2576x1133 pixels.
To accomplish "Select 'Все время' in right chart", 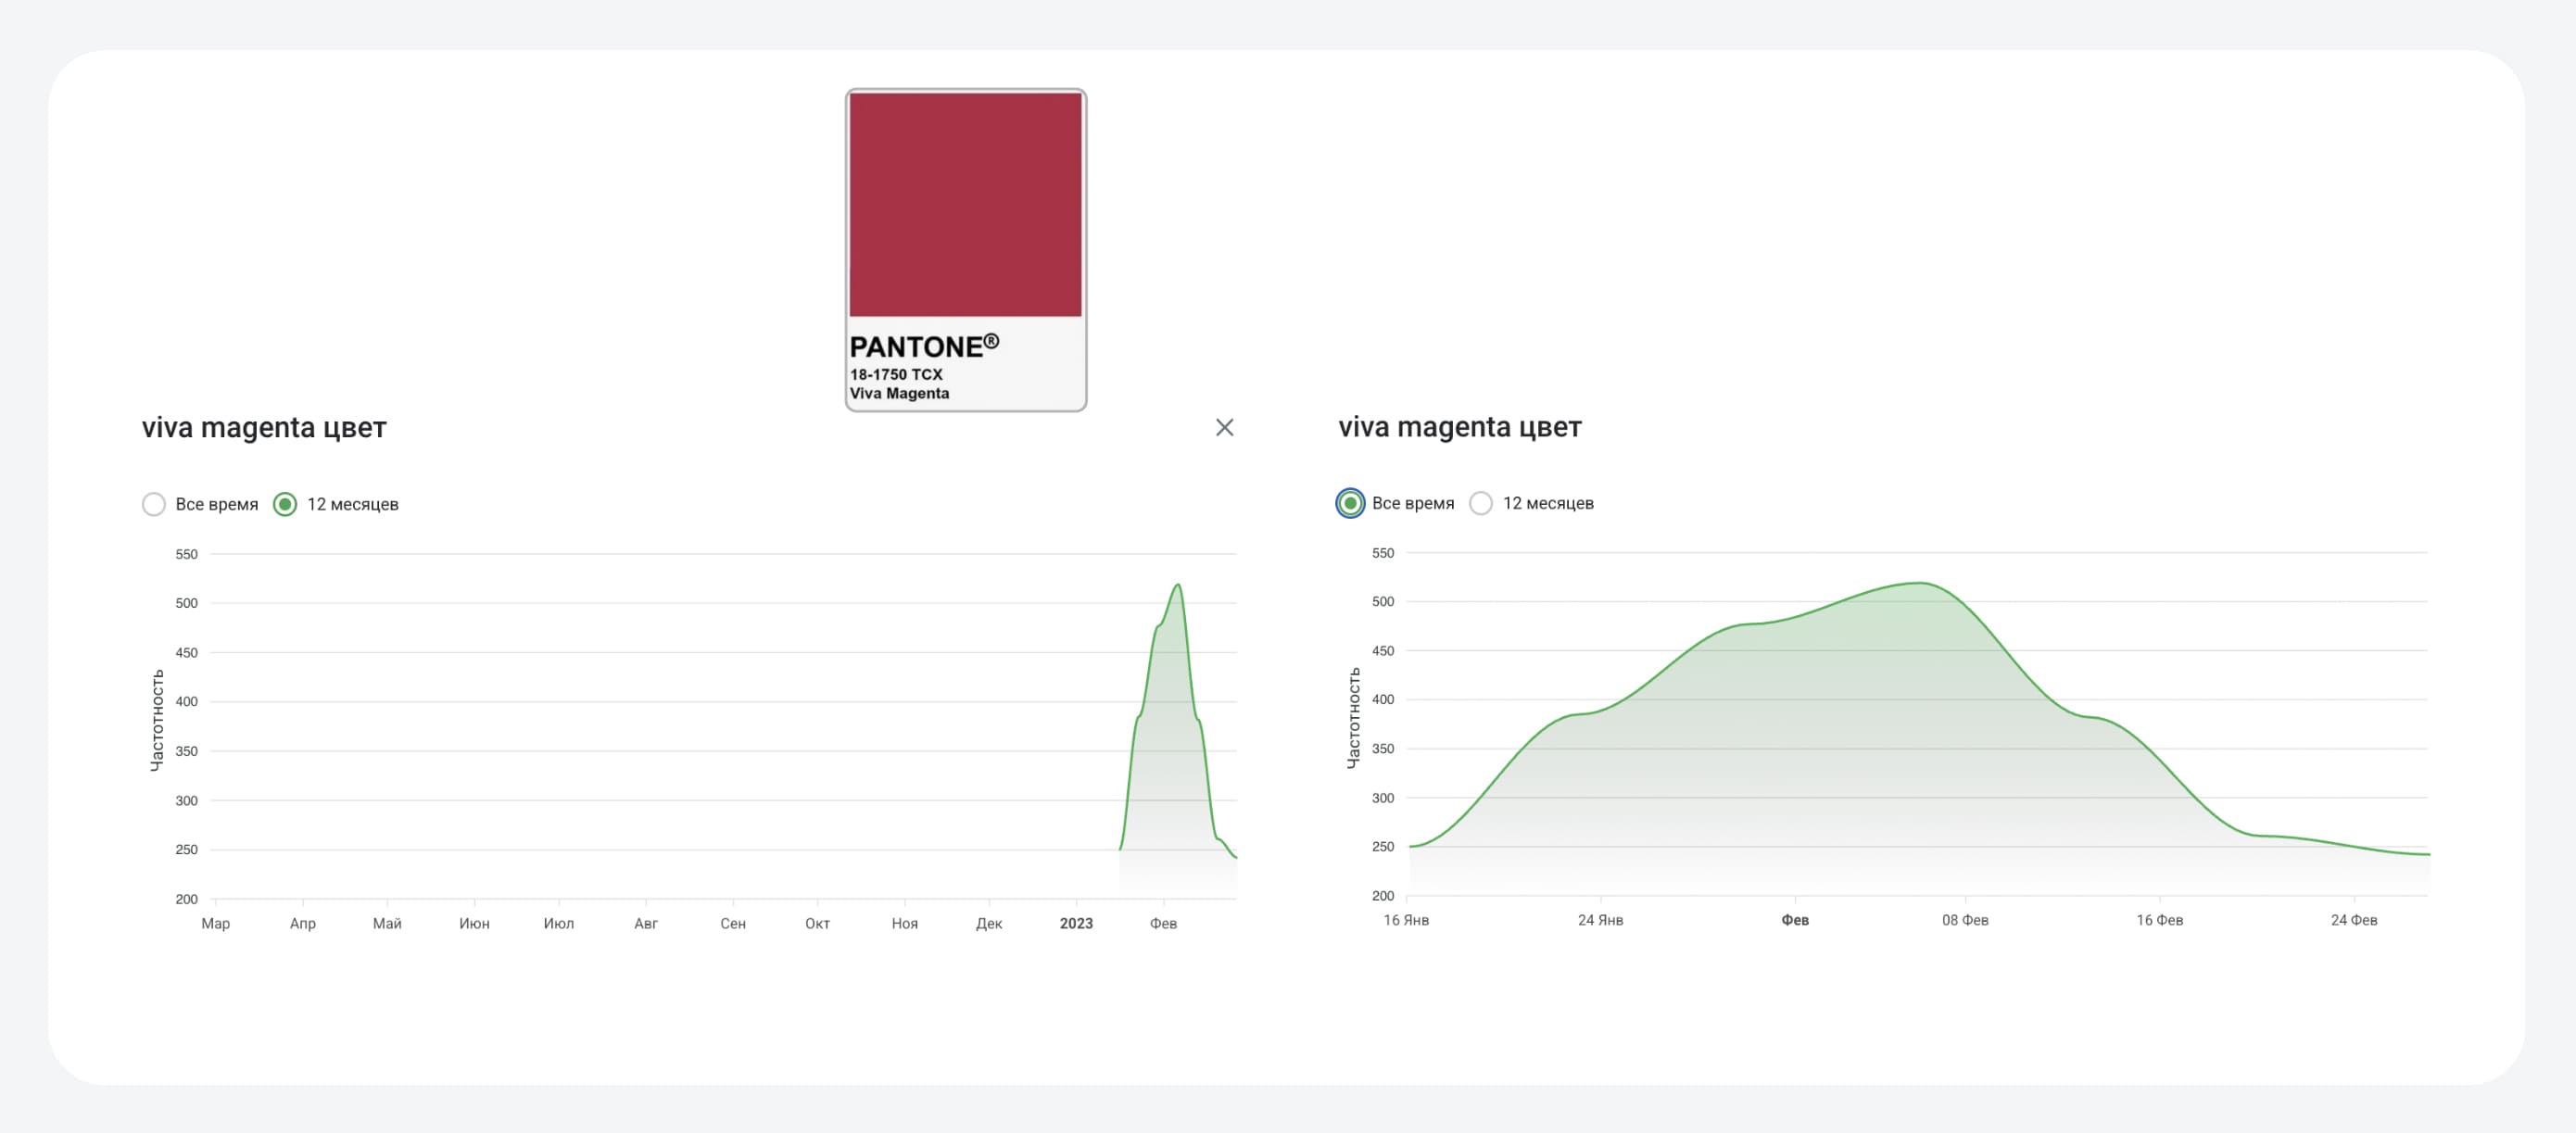I will [1350, 503].
